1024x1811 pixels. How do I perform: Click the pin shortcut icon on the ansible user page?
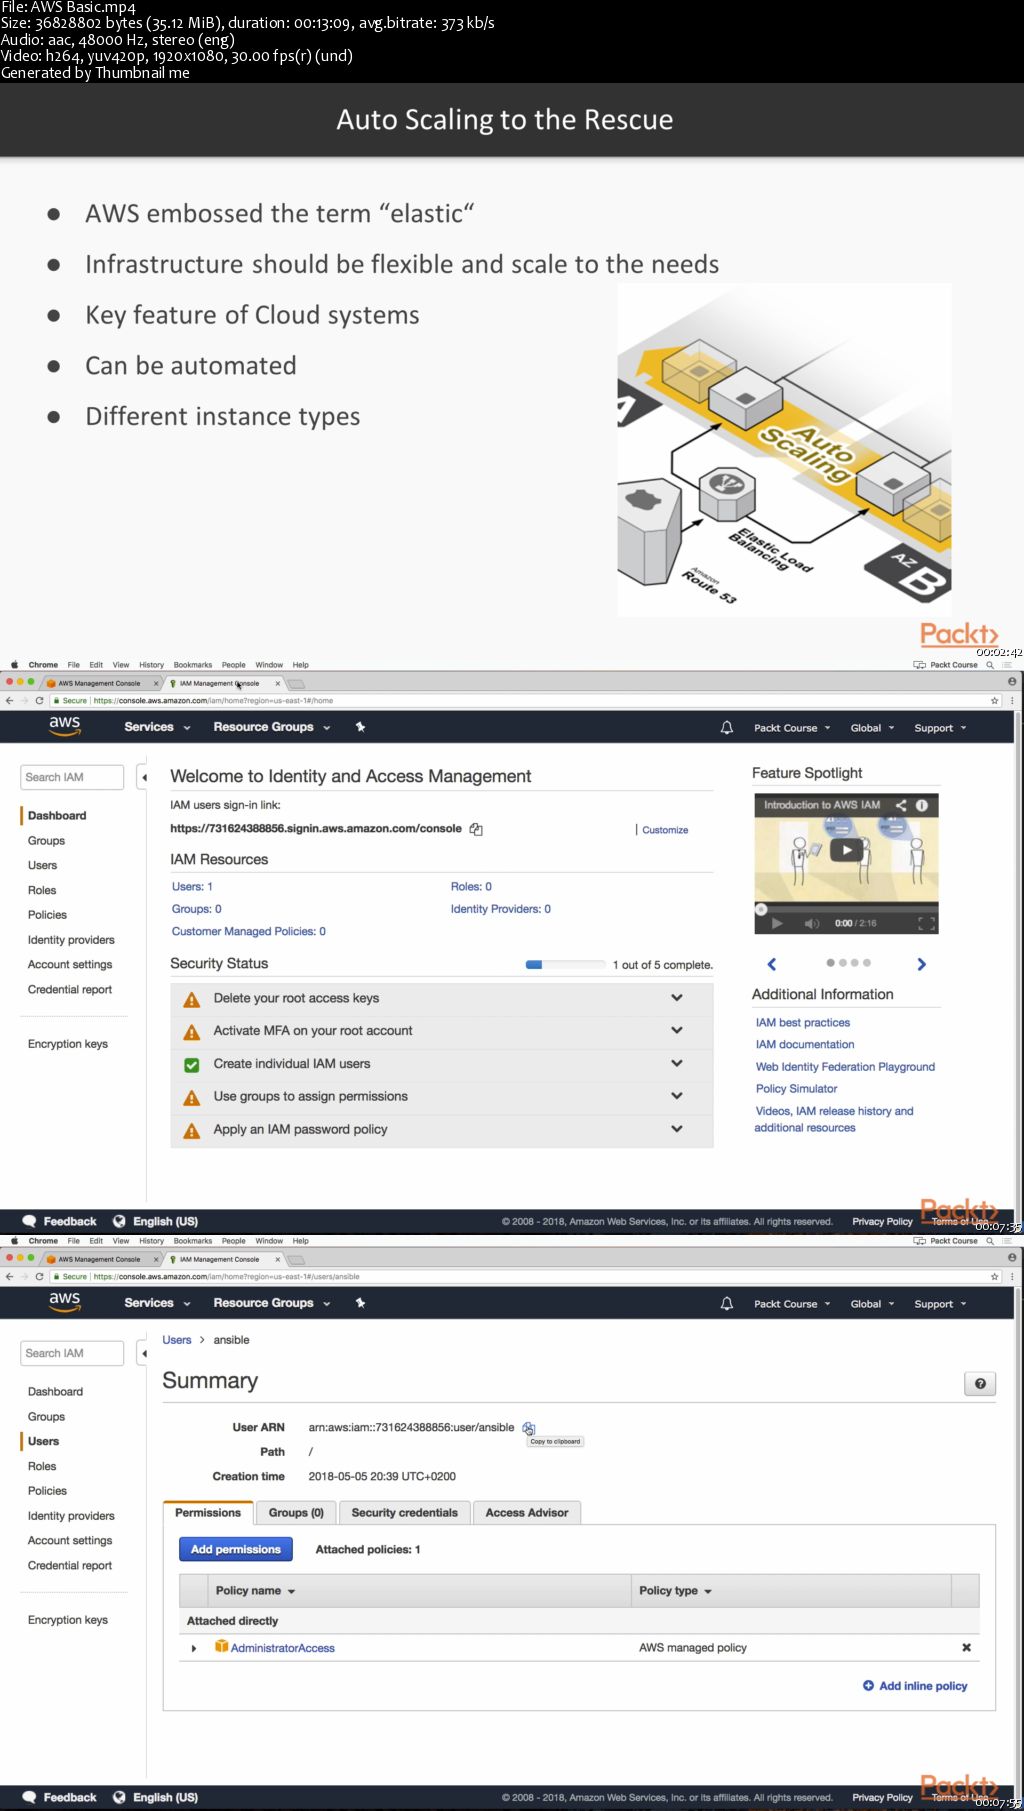[x=360, y=1303]
